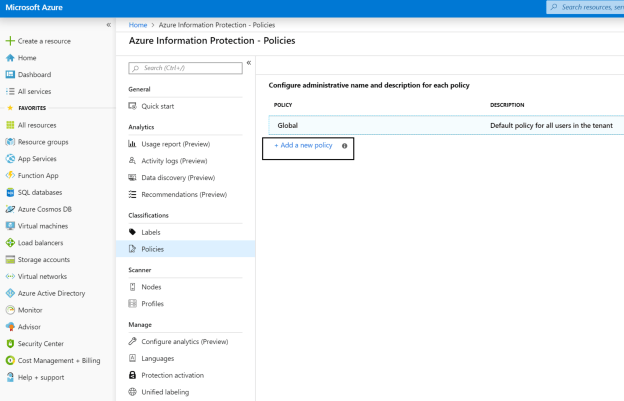Click the All services label
The width and height of the screenshot is (624, 401).
click(x=34, y=91)
